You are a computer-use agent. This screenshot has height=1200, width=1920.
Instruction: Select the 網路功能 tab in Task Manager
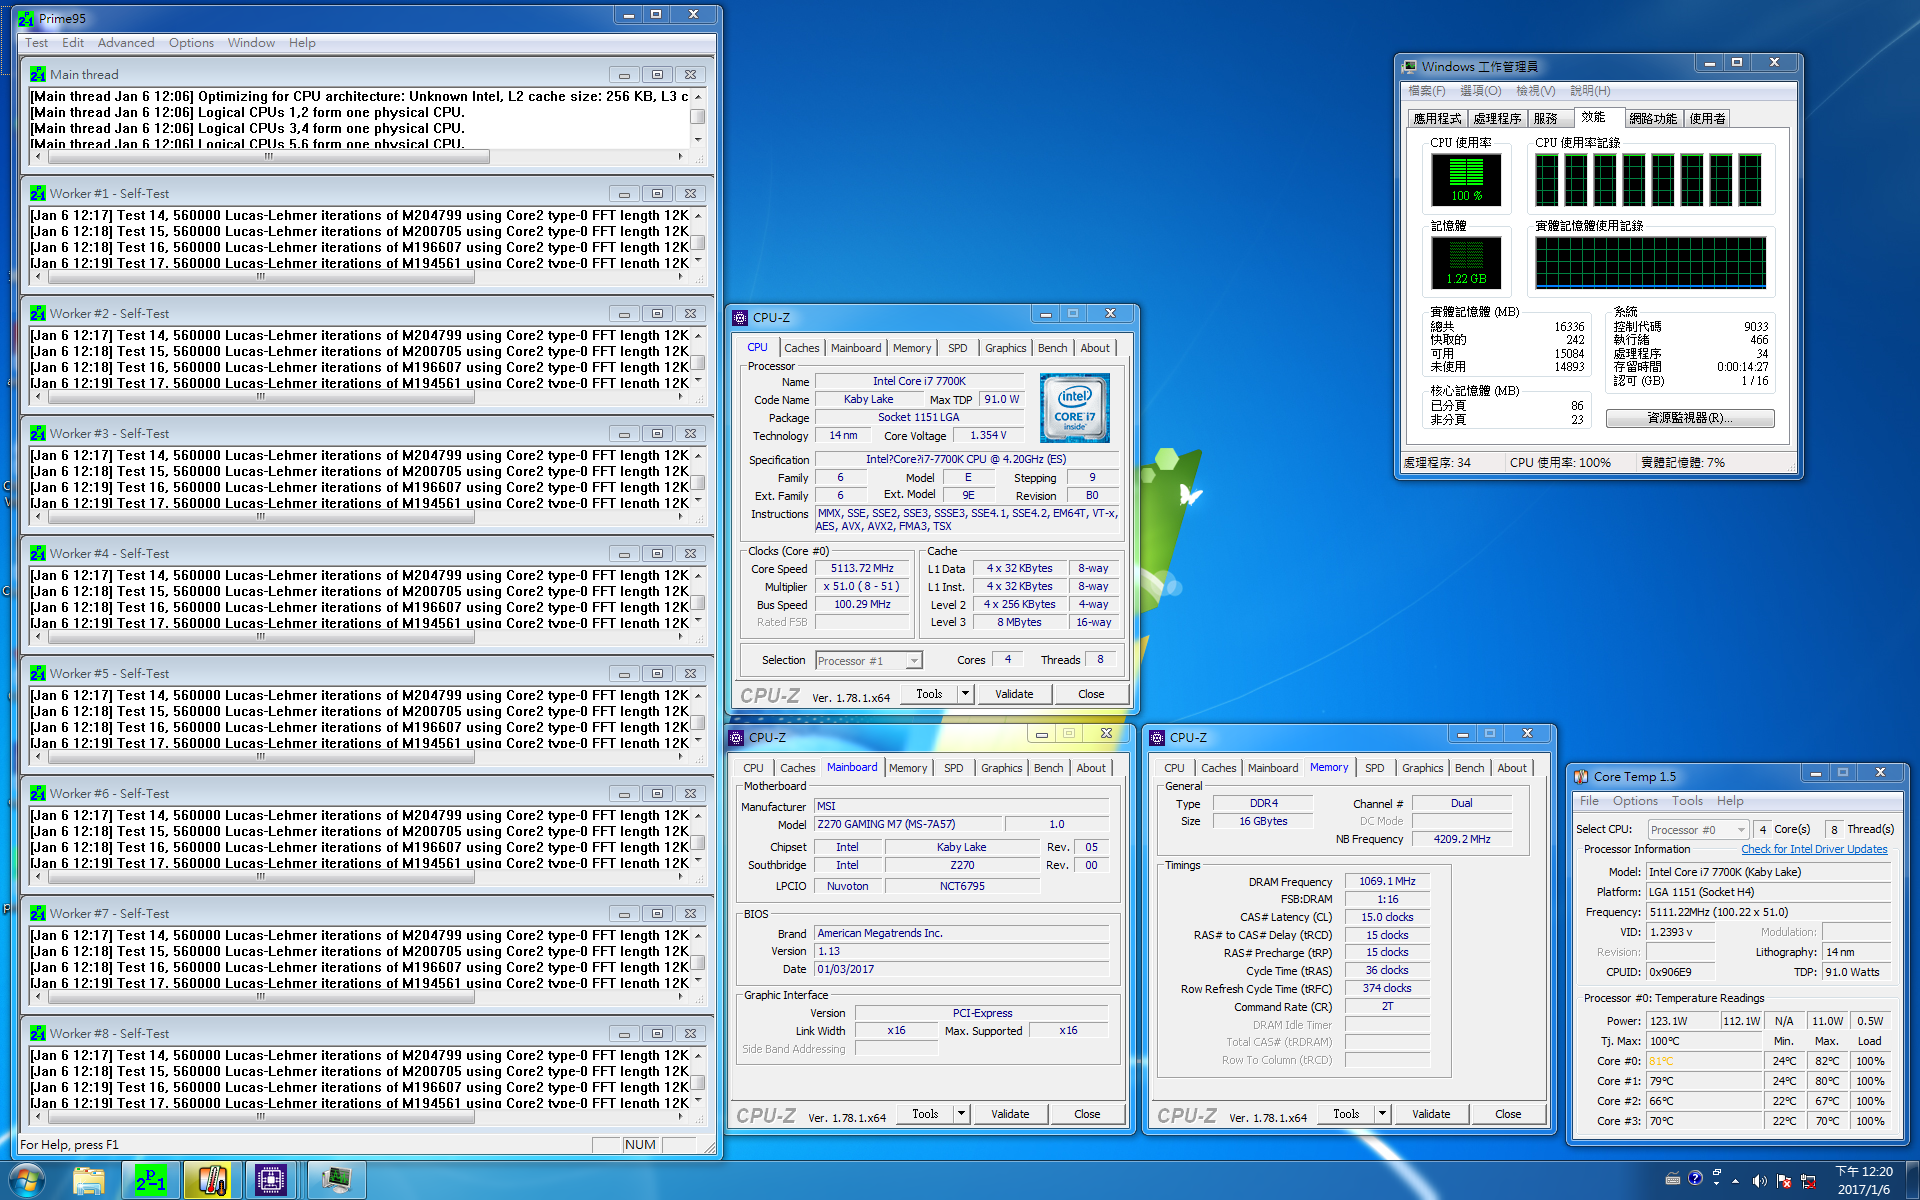click(1653, 118)
